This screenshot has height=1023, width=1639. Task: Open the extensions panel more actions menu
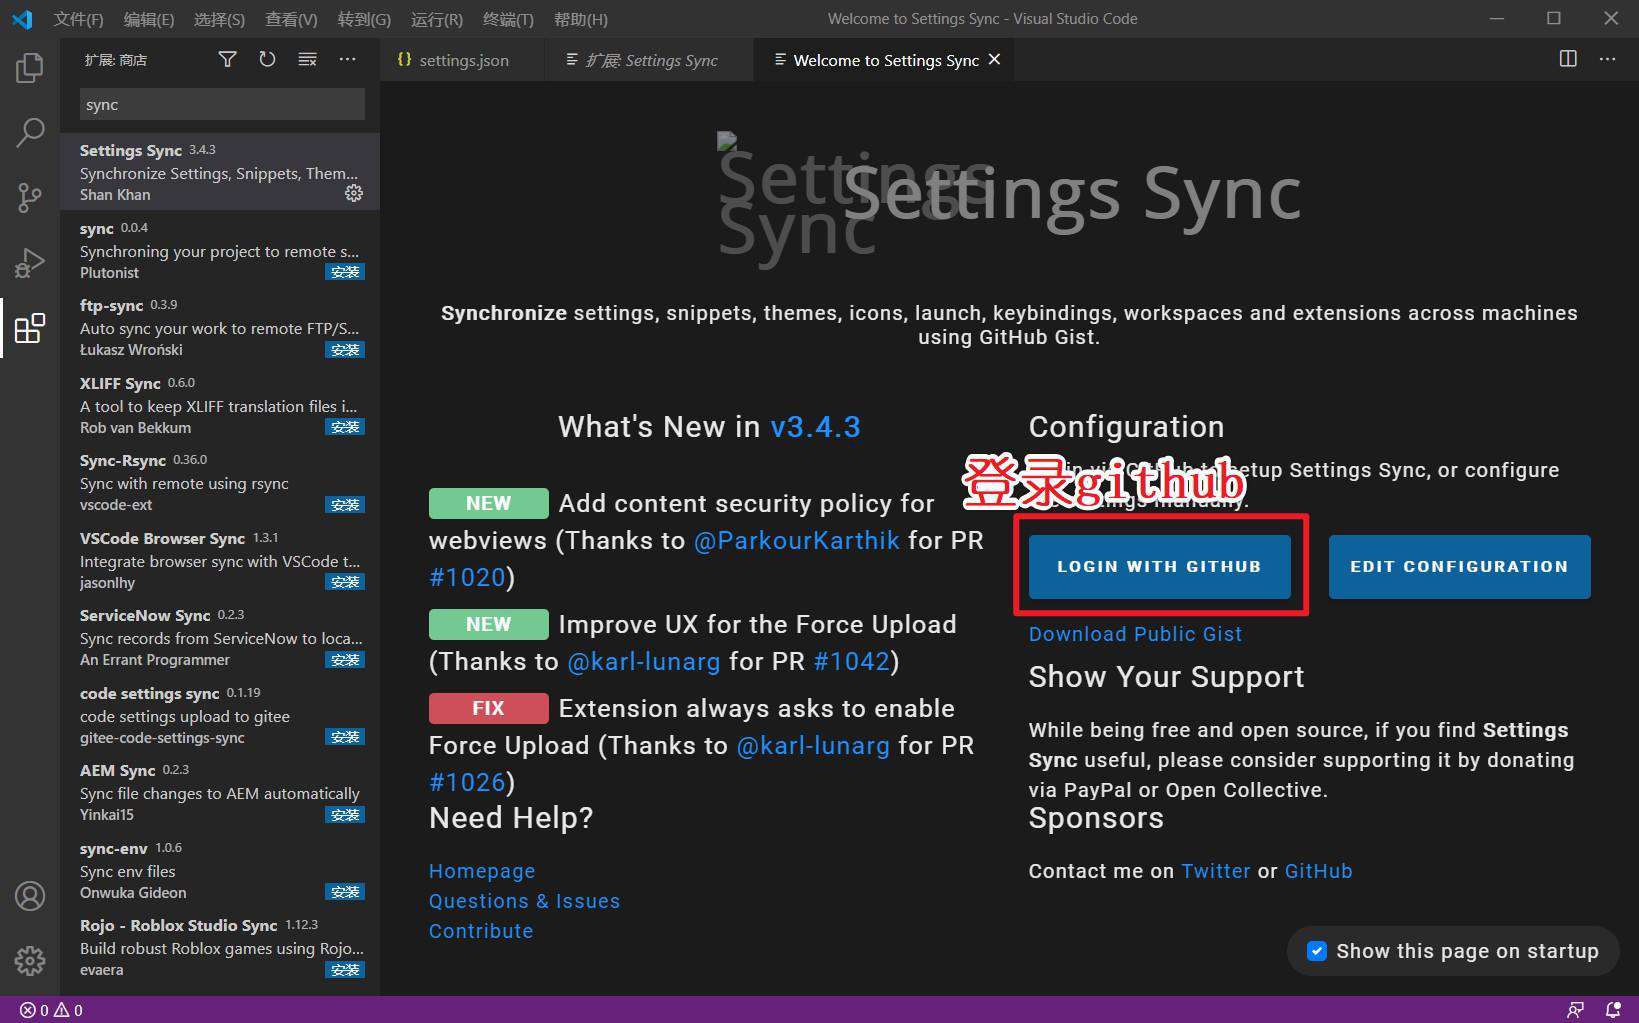click(347, 60)
